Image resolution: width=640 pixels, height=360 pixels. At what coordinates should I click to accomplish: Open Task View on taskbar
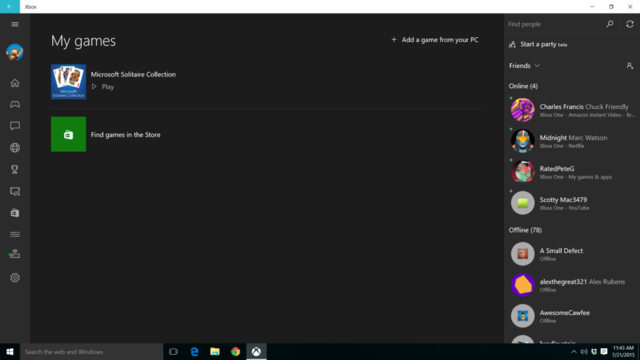(173, 351)
